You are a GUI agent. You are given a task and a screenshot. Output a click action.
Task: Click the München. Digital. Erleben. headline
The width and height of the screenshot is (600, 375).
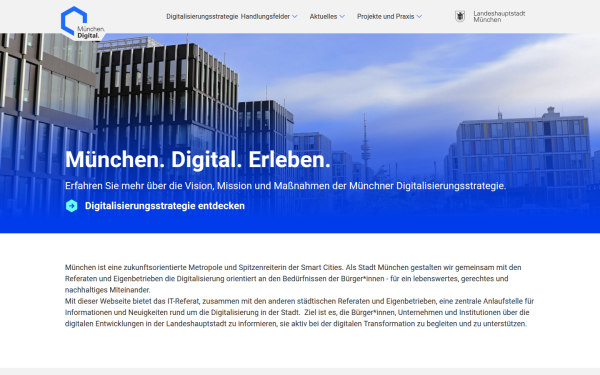(x=198, y=159)
